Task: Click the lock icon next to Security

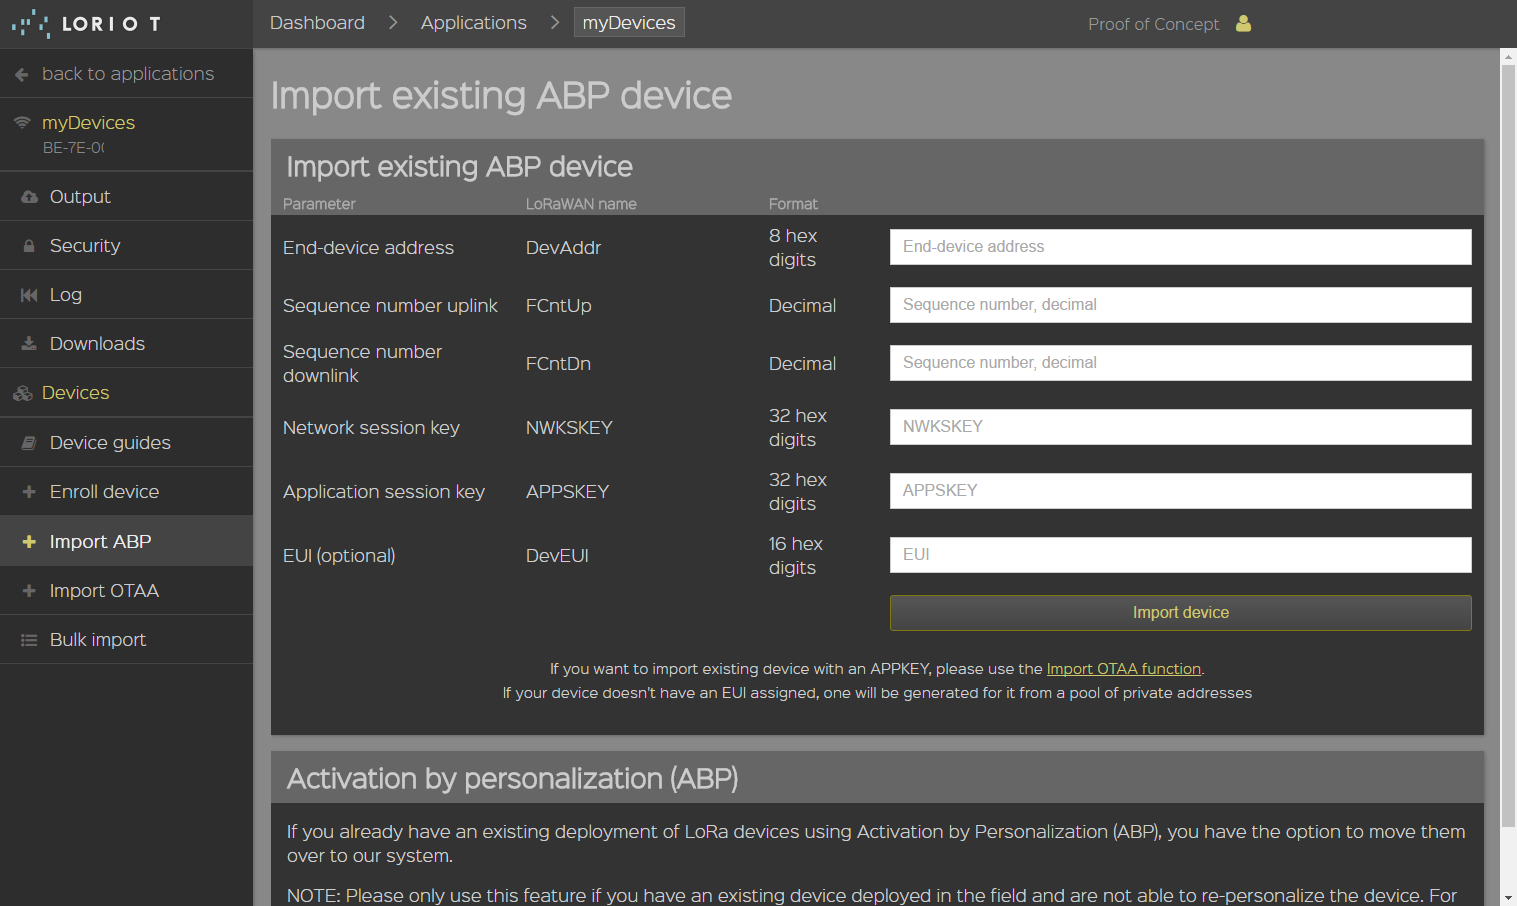Action: tap(29, 246)
